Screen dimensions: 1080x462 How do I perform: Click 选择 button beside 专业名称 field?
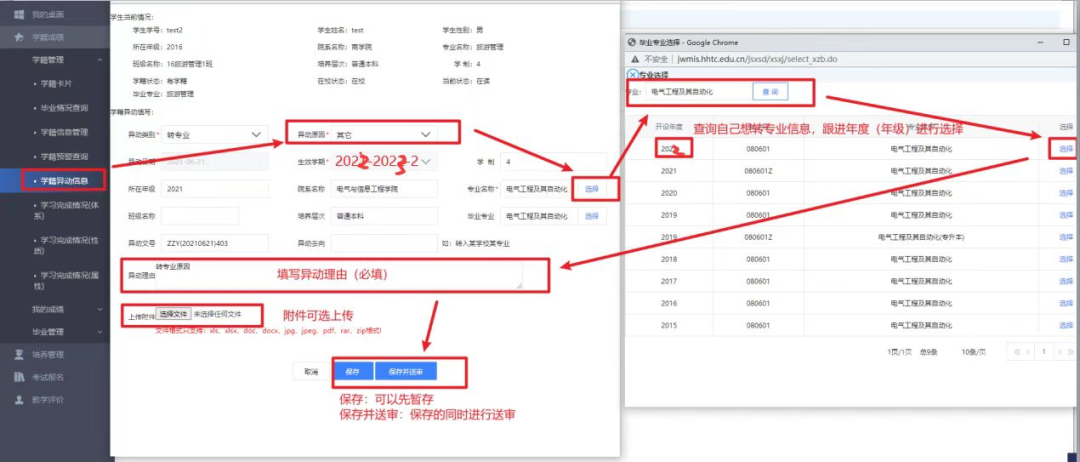point(592,189)
